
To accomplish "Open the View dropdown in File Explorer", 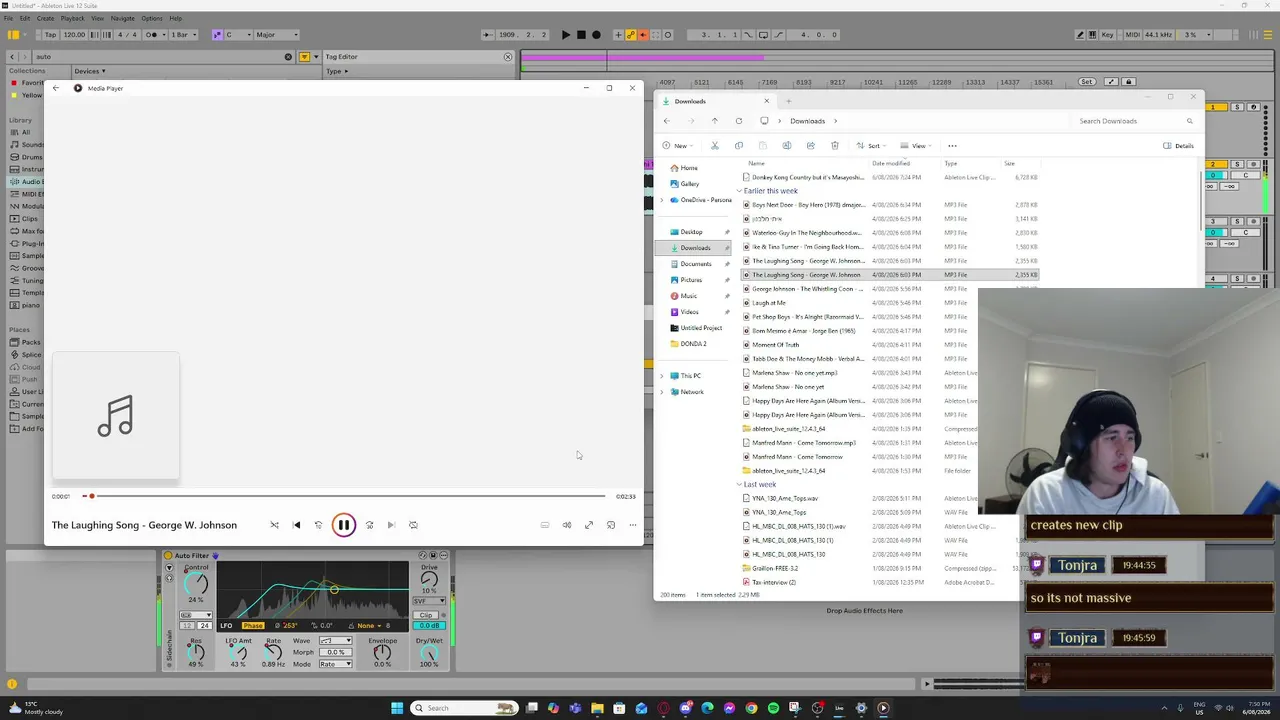I will click(x=916, y=146).
